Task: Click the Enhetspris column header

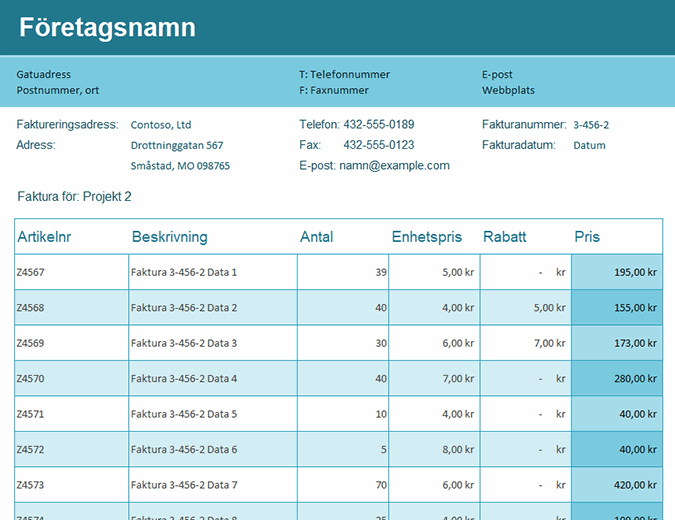Action: [x=427, y=237]
